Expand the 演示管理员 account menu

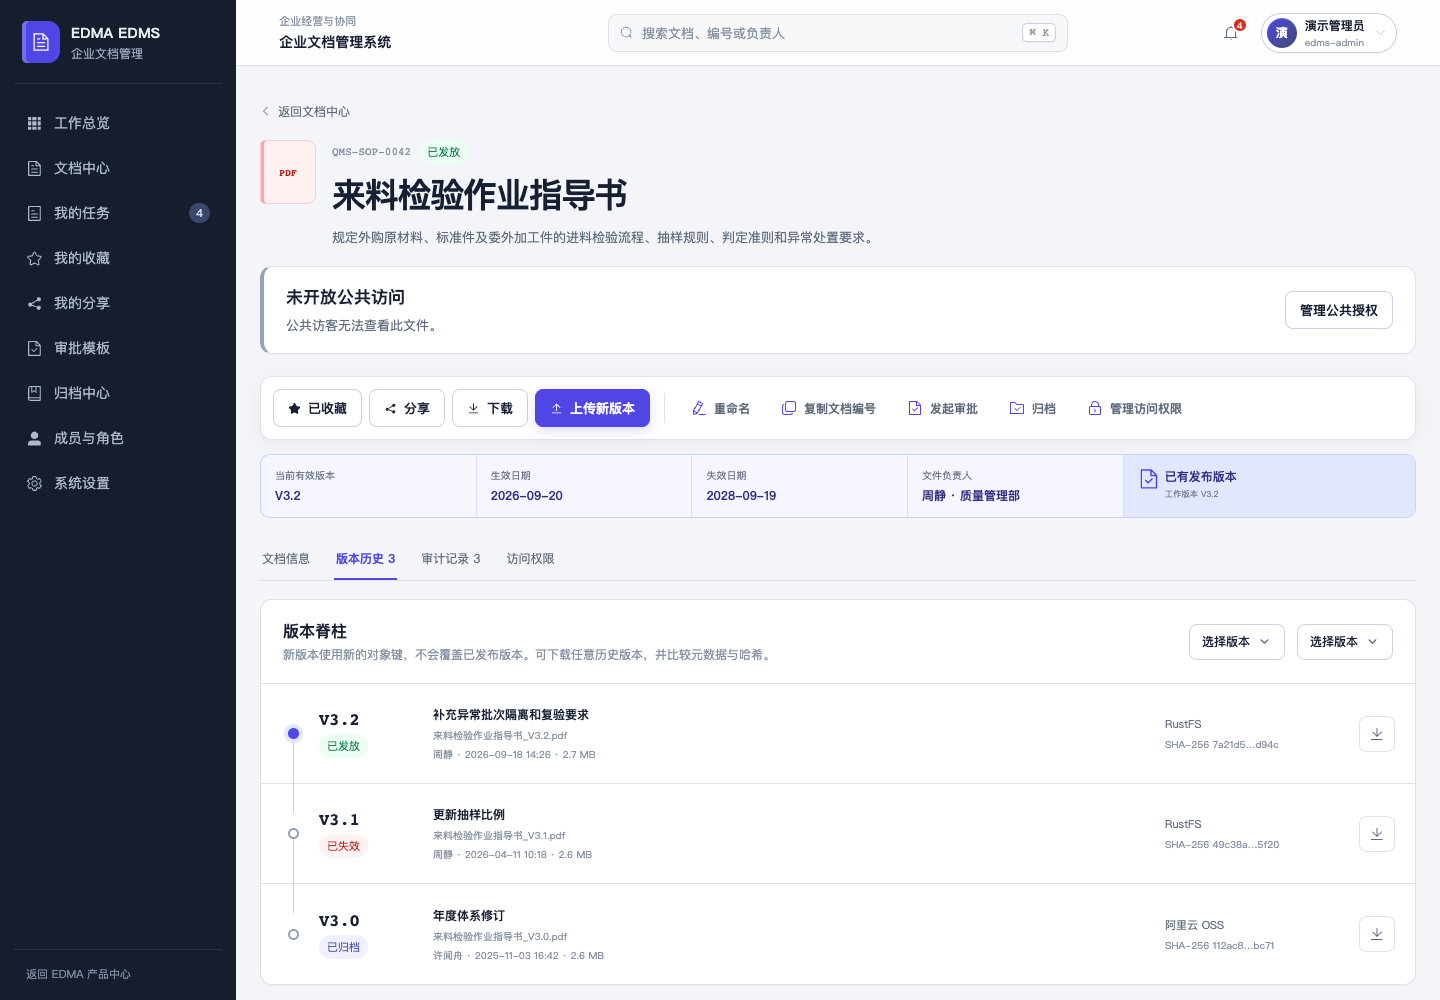[1329, 33]
